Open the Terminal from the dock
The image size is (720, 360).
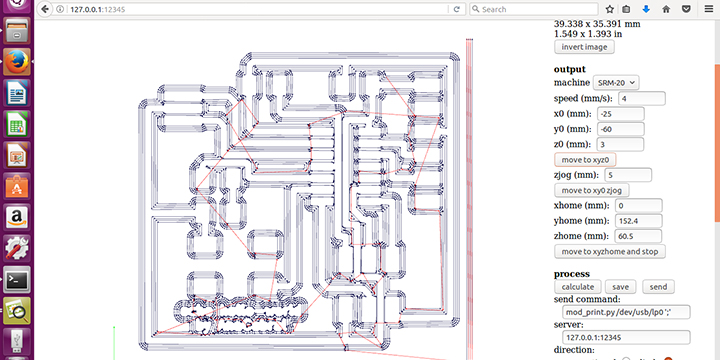(x=17, y=280)
